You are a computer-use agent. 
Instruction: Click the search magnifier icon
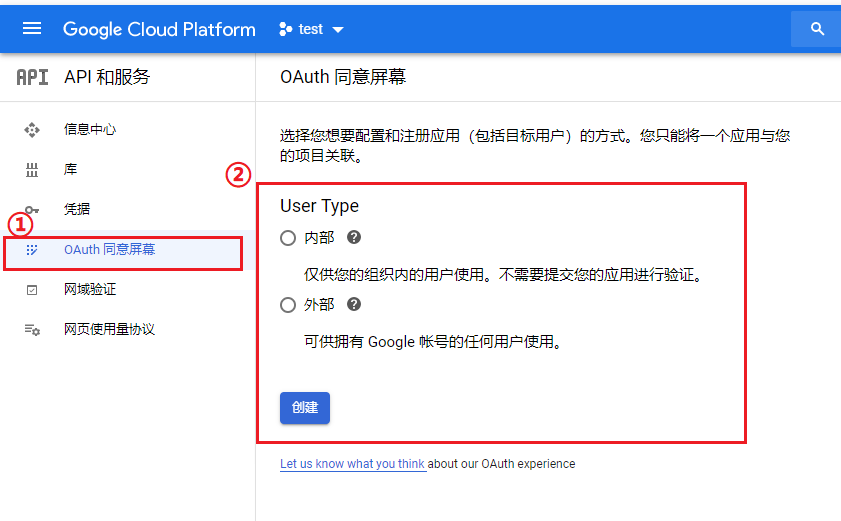[817, 29]
